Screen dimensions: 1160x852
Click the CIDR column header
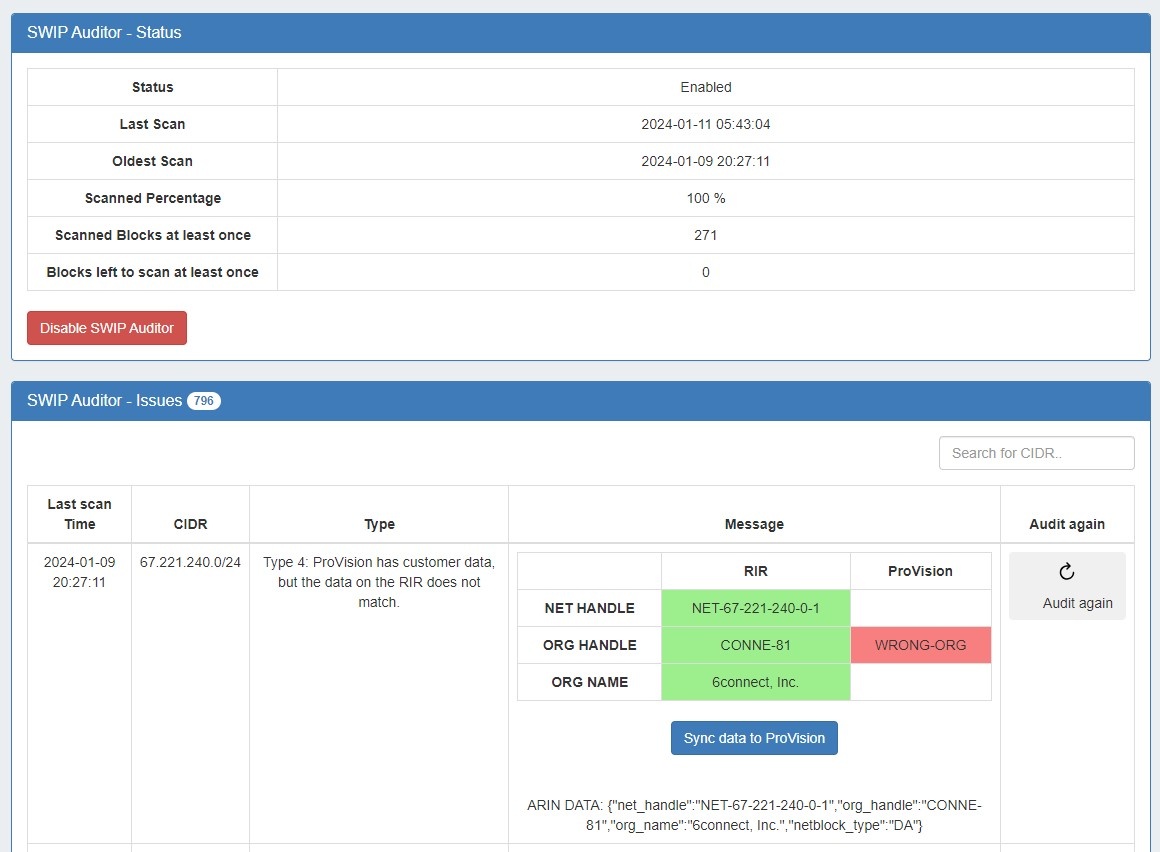[x=190, y=524]
